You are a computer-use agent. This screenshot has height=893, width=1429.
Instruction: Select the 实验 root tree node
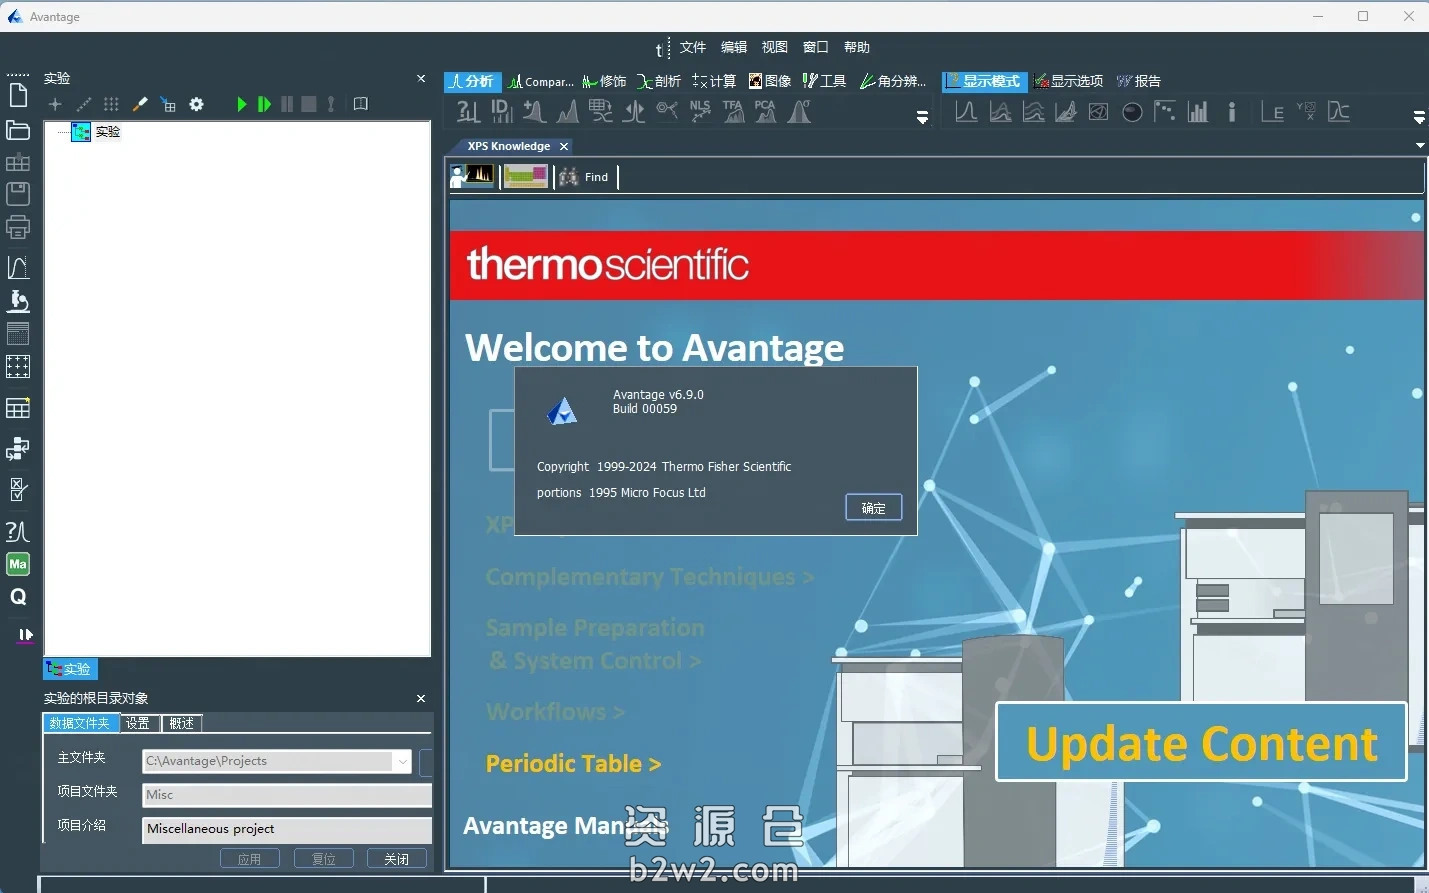107,132
